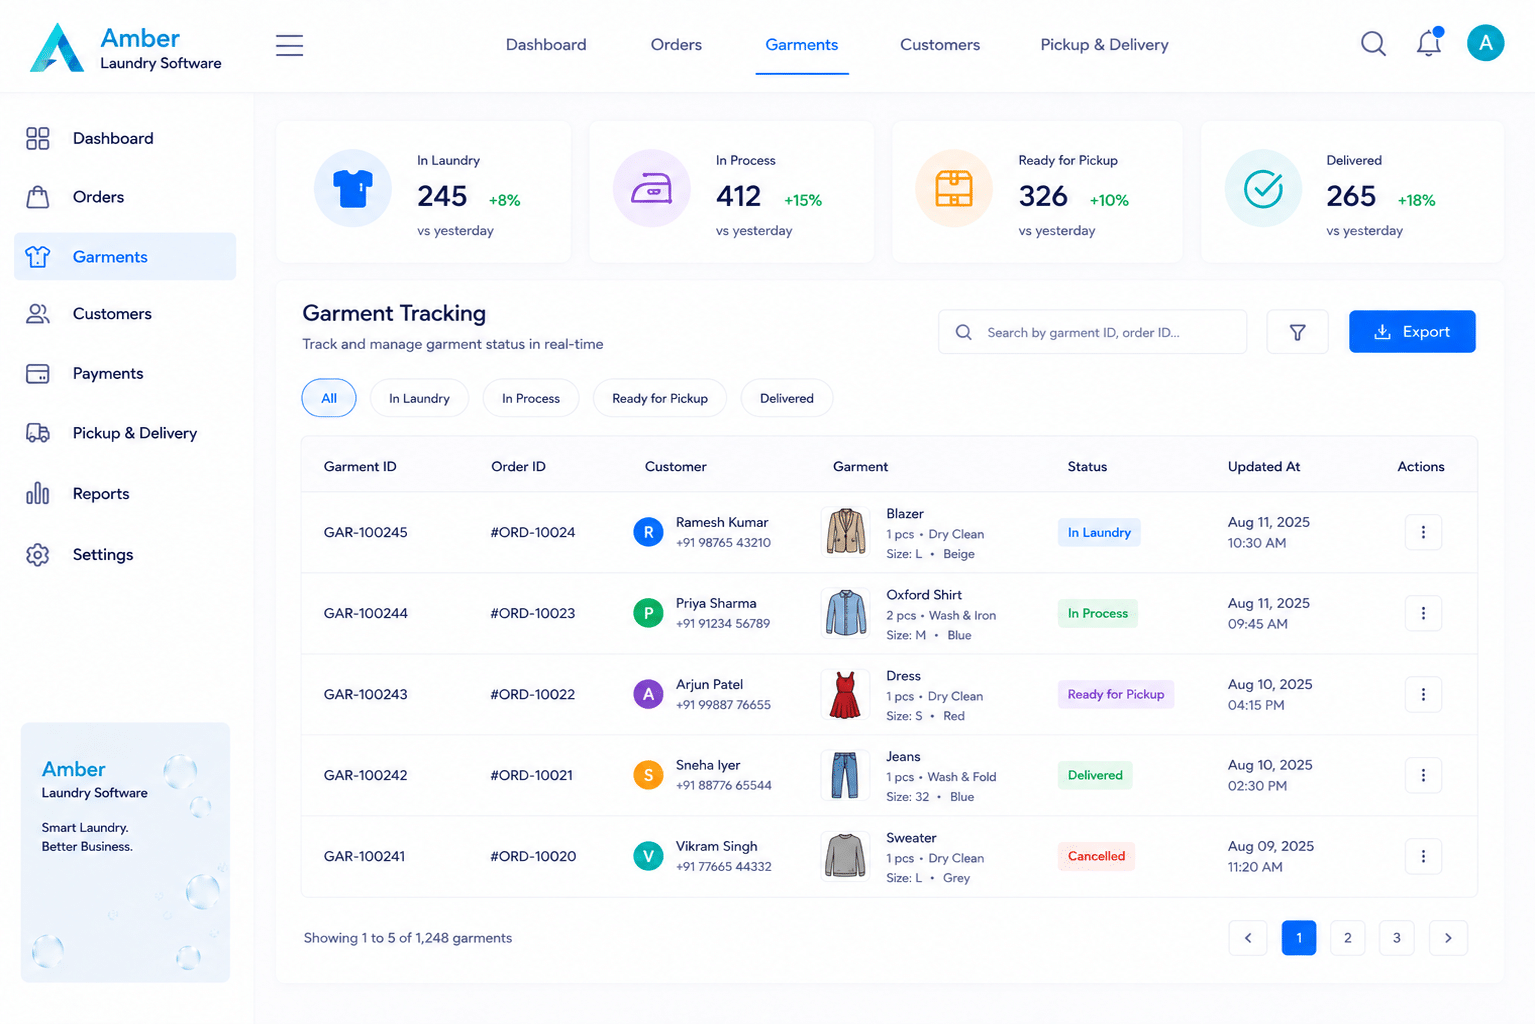Screen dimensions: 1535x1024
Task: Open the search magnifier in header
Action: pyautogui.click(x=1373, y=44)
